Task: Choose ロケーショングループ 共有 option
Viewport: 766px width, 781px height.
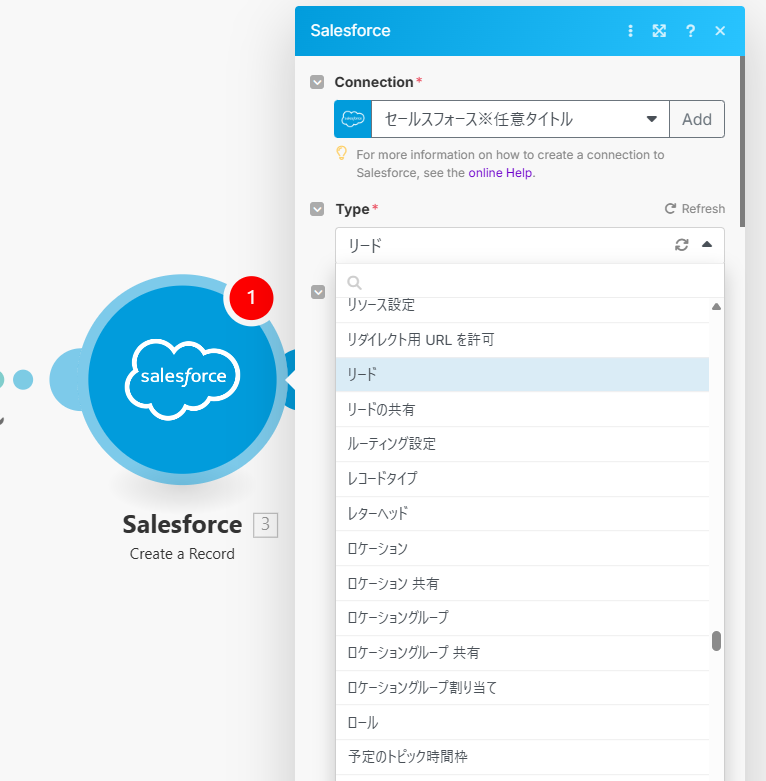Action: (x=522, y=653)
